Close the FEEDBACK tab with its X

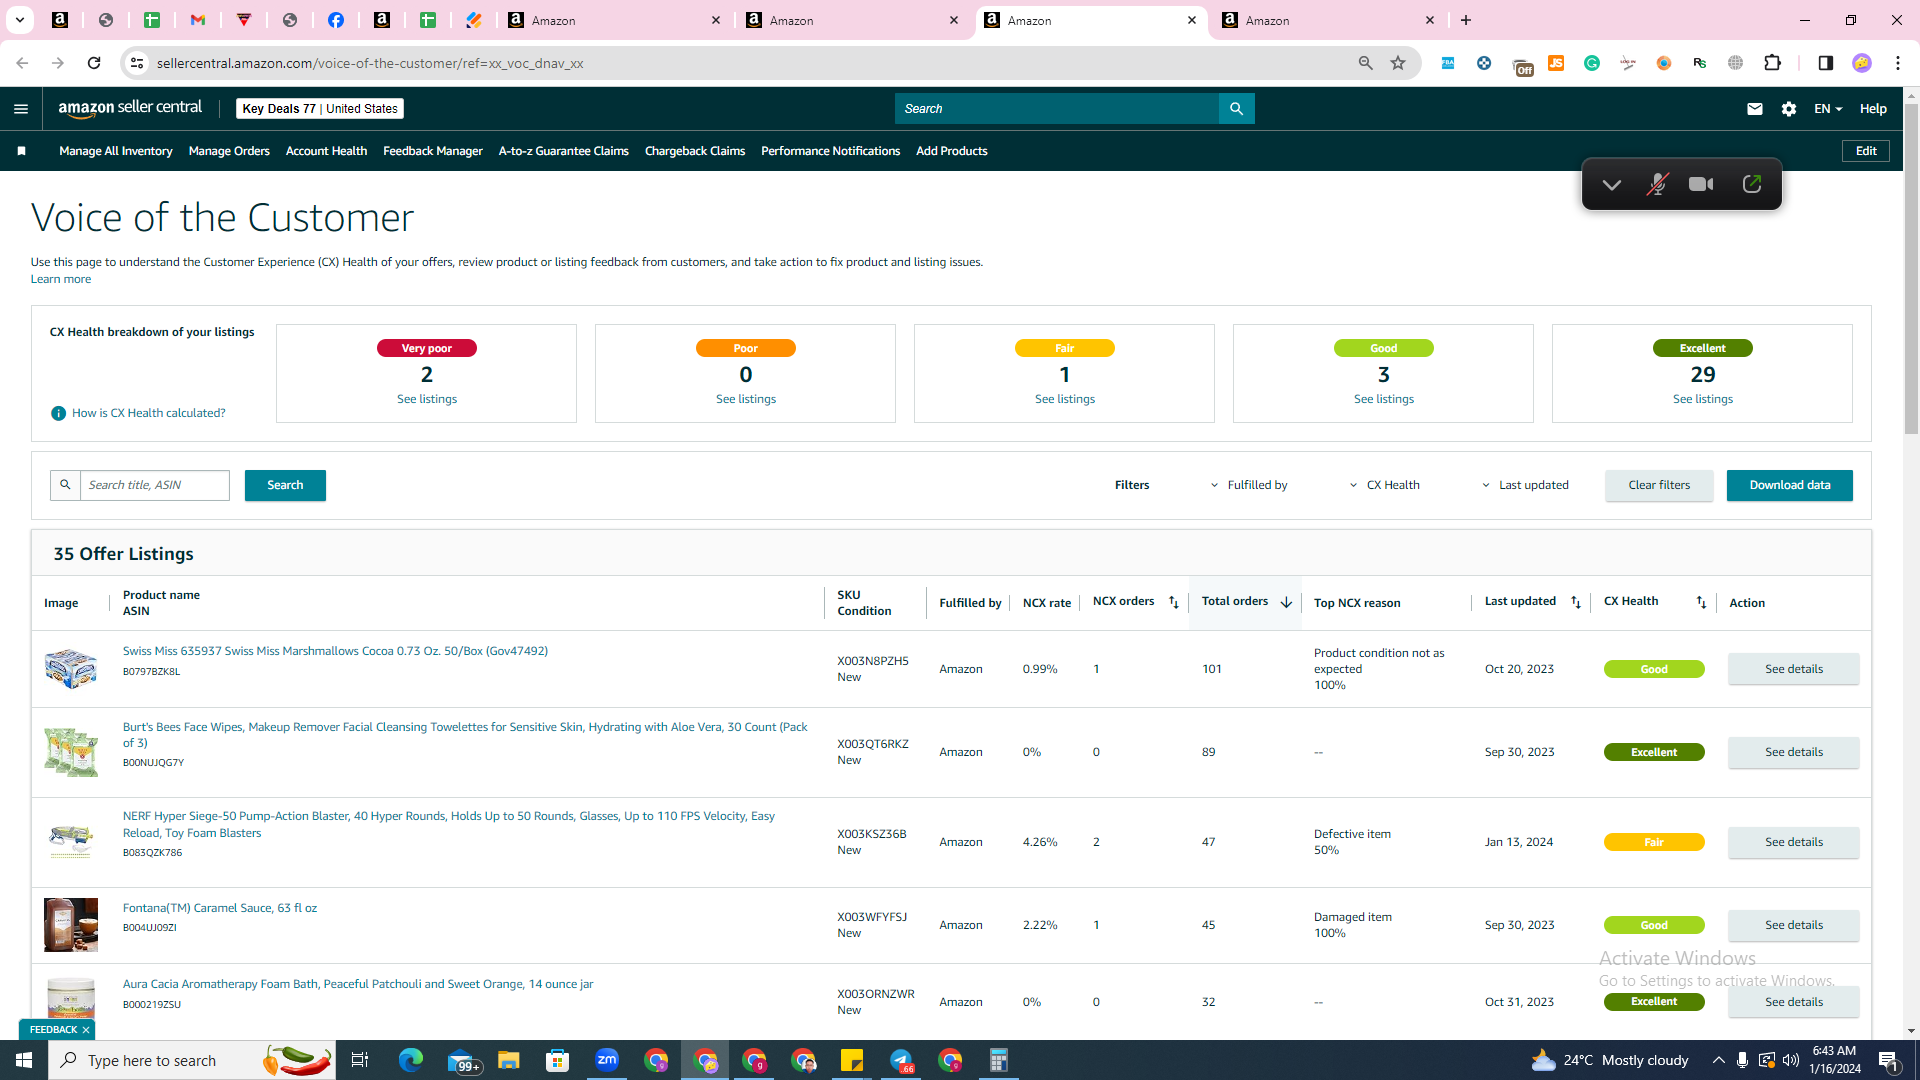pyautogui.click(x=86, y=1030)
